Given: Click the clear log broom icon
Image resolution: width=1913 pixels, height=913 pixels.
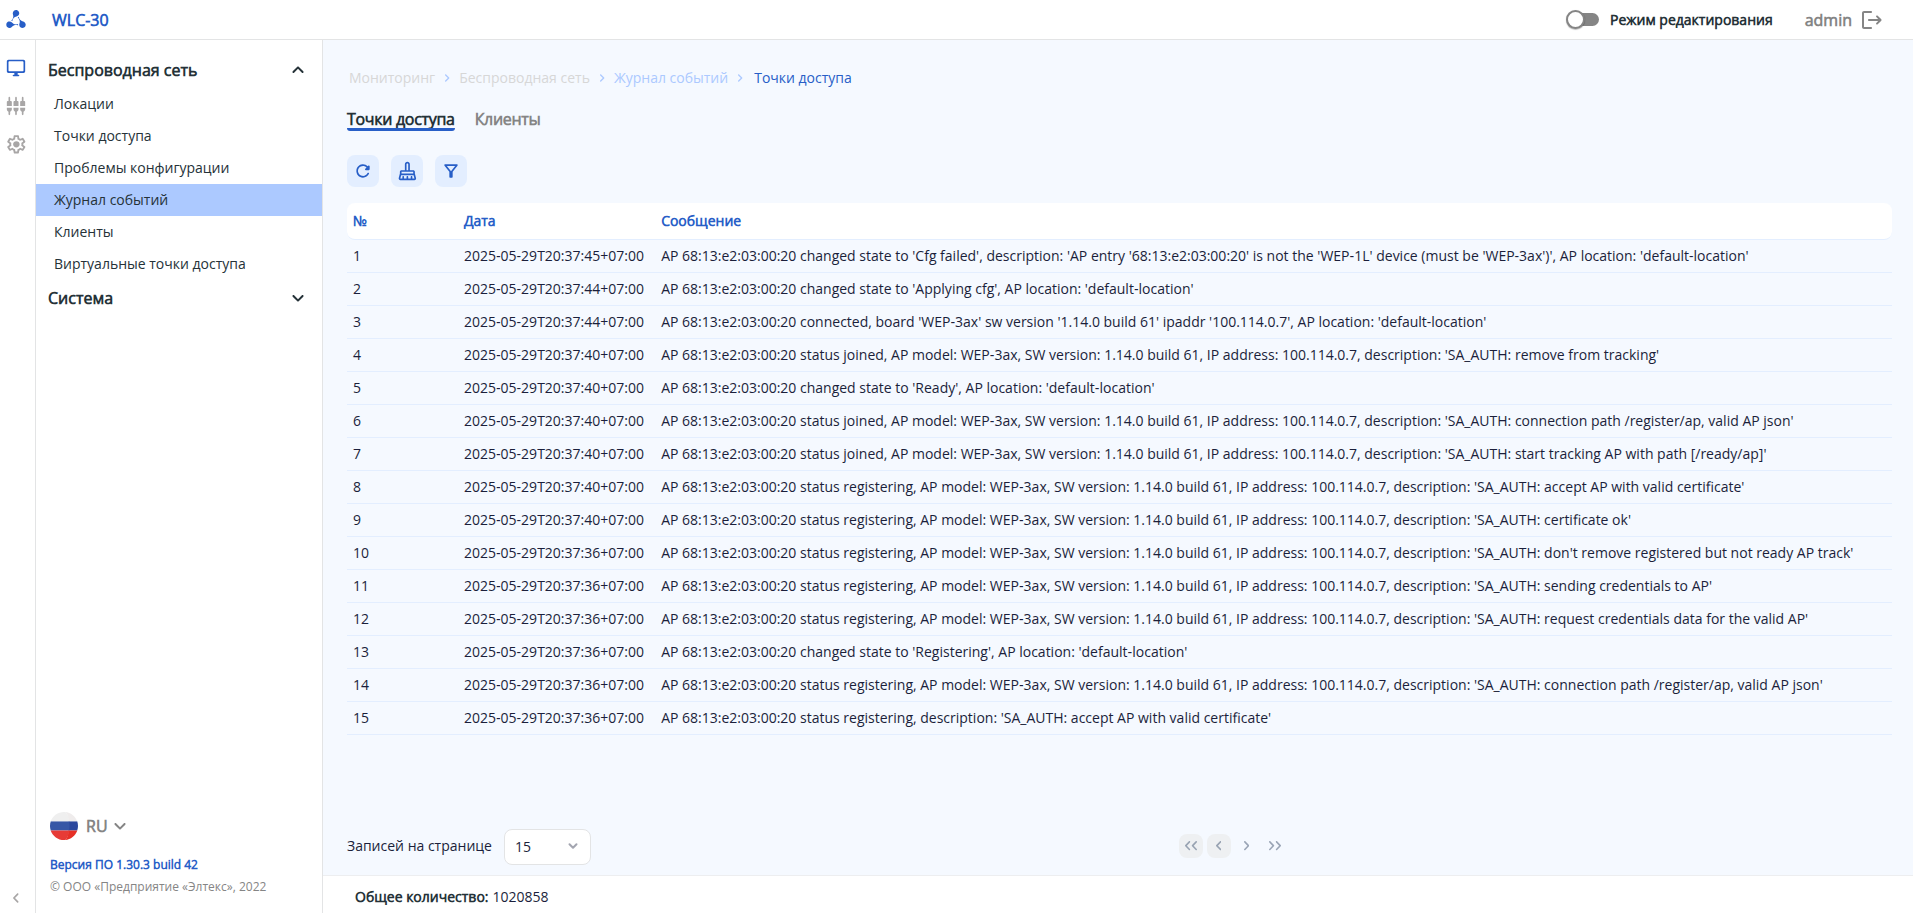Looking at the screenshot, I should click(x=407, y=171).
